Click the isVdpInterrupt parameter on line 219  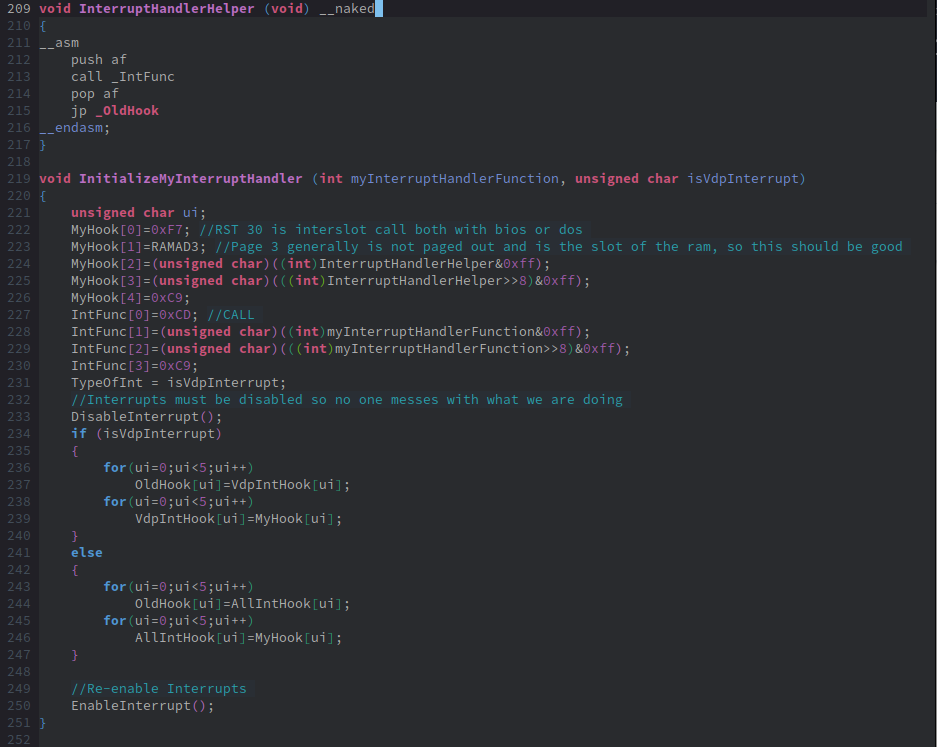pos(743,179)
